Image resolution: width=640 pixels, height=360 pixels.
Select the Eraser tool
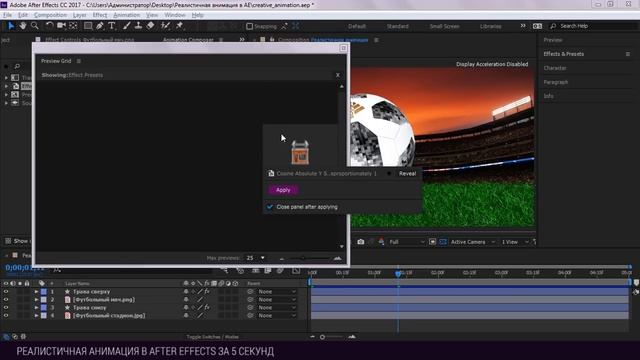(151, 26)
